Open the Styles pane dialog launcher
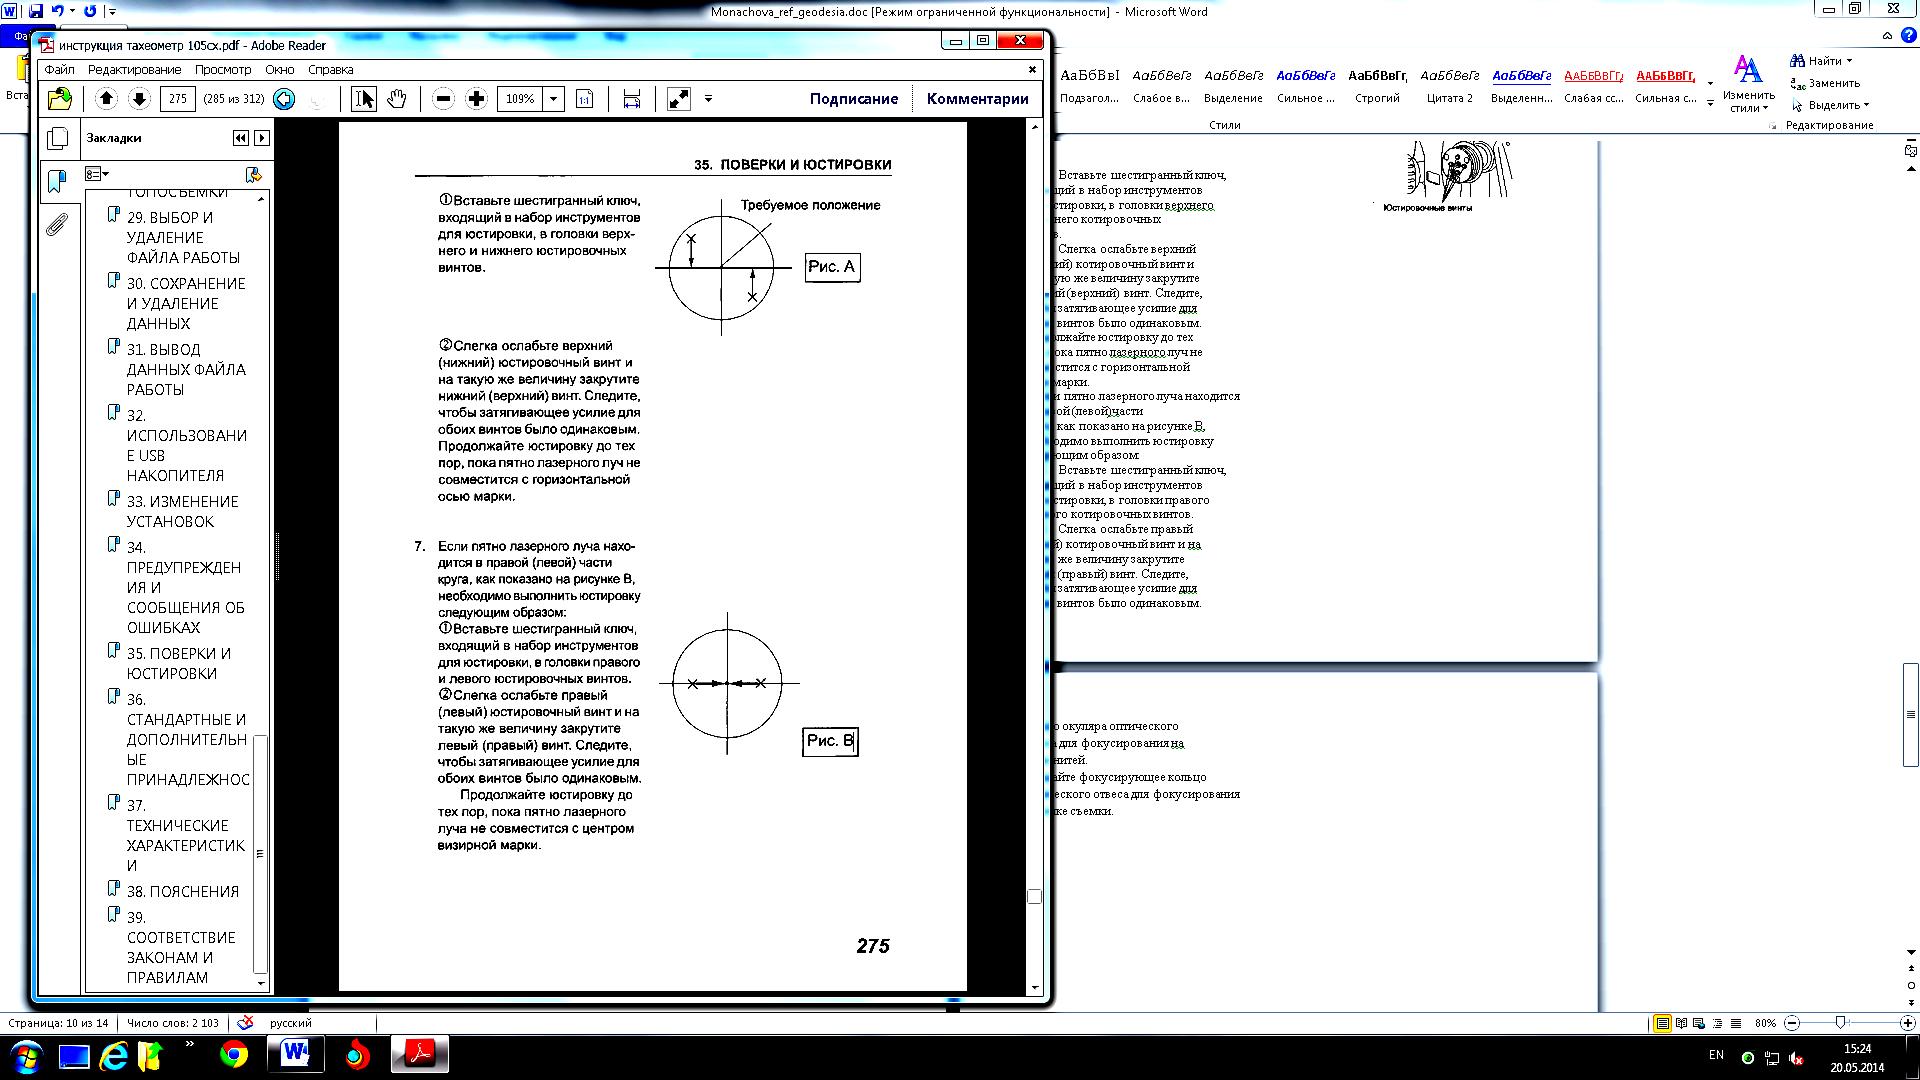 pyautogui.click(x=1772, y=126)
